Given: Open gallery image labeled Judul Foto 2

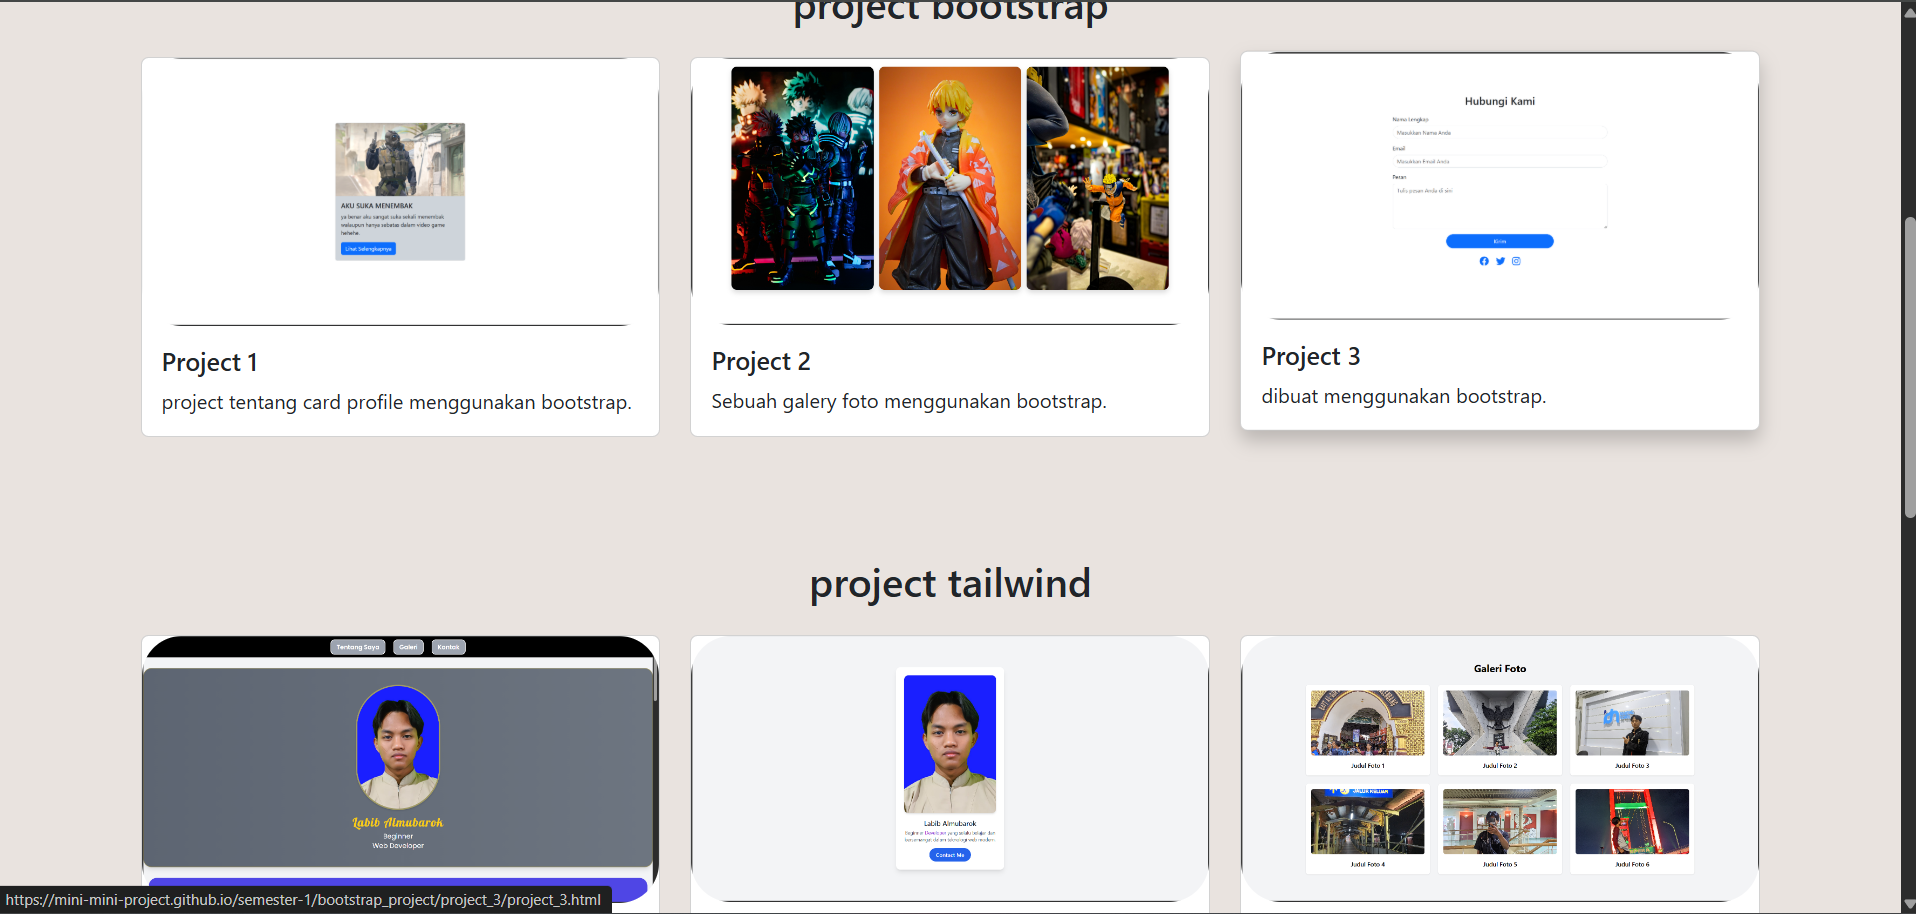Looking at the screenshot, I should tap(1500, 722).
